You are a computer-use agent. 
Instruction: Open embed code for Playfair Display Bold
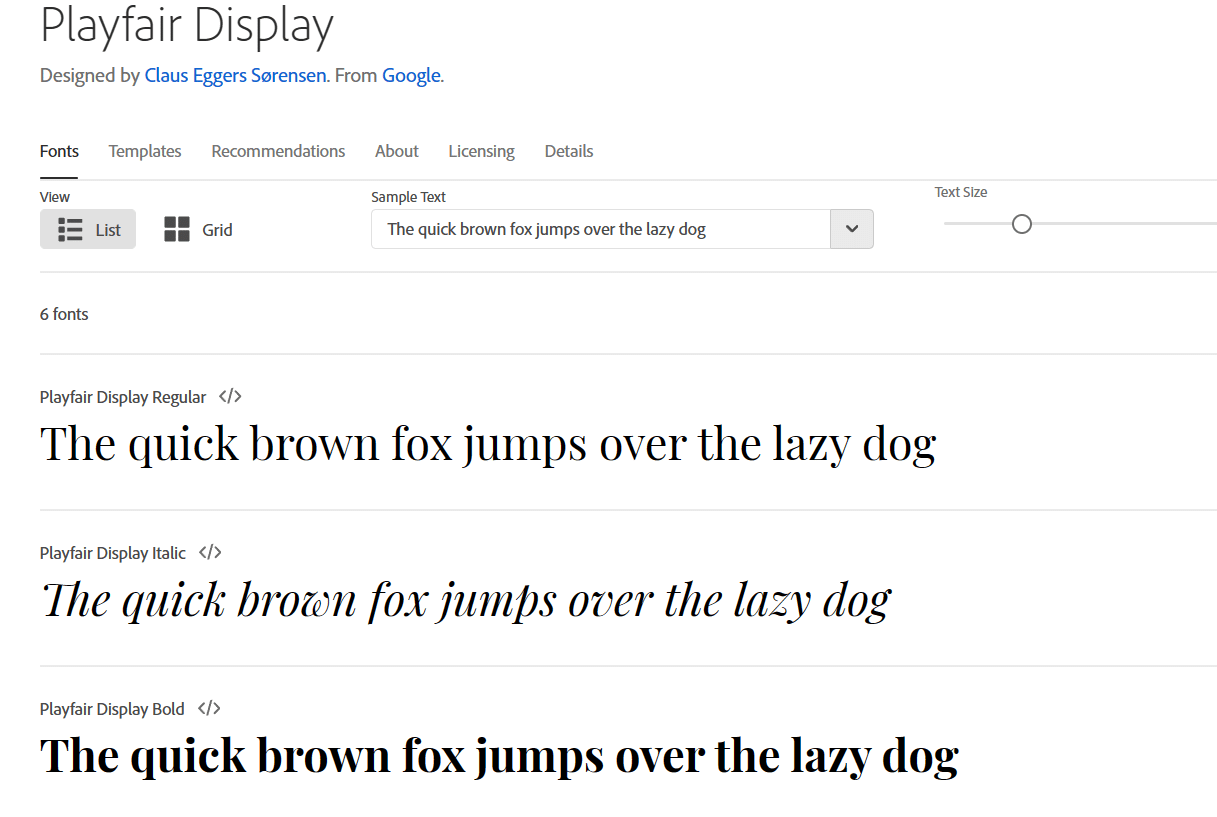209,709
